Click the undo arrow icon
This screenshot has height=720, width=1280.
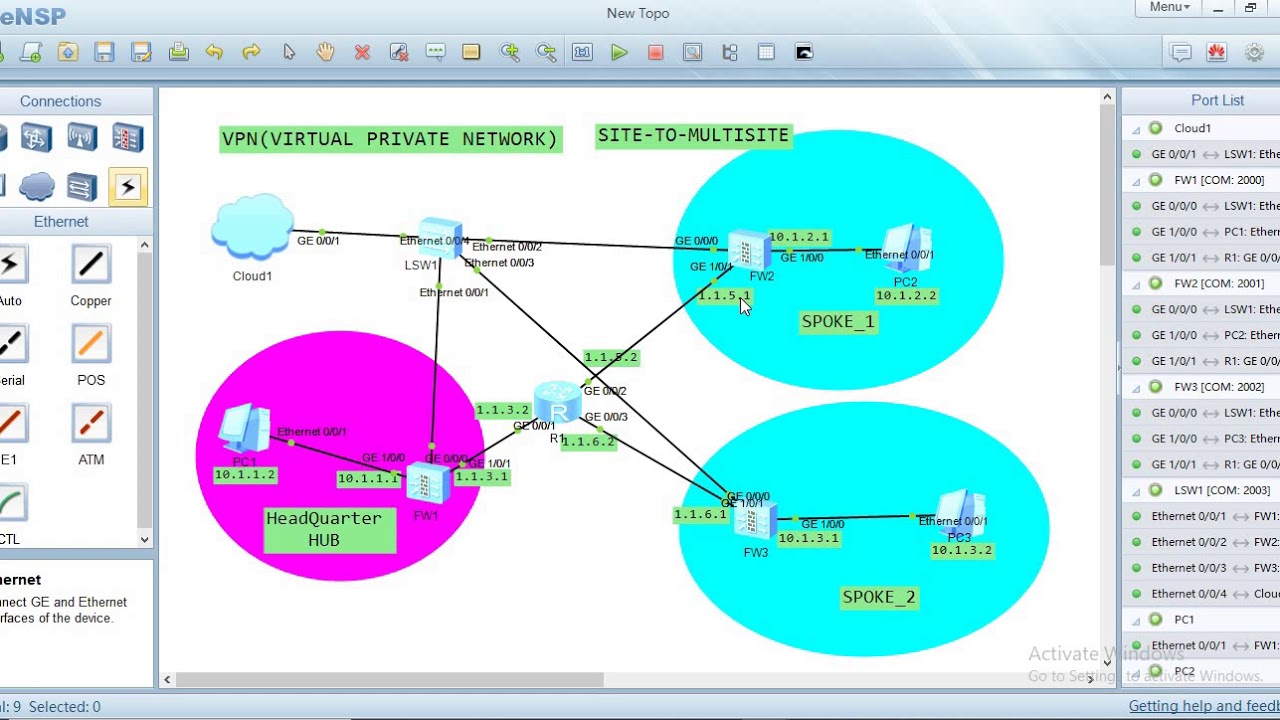(214, 52)
